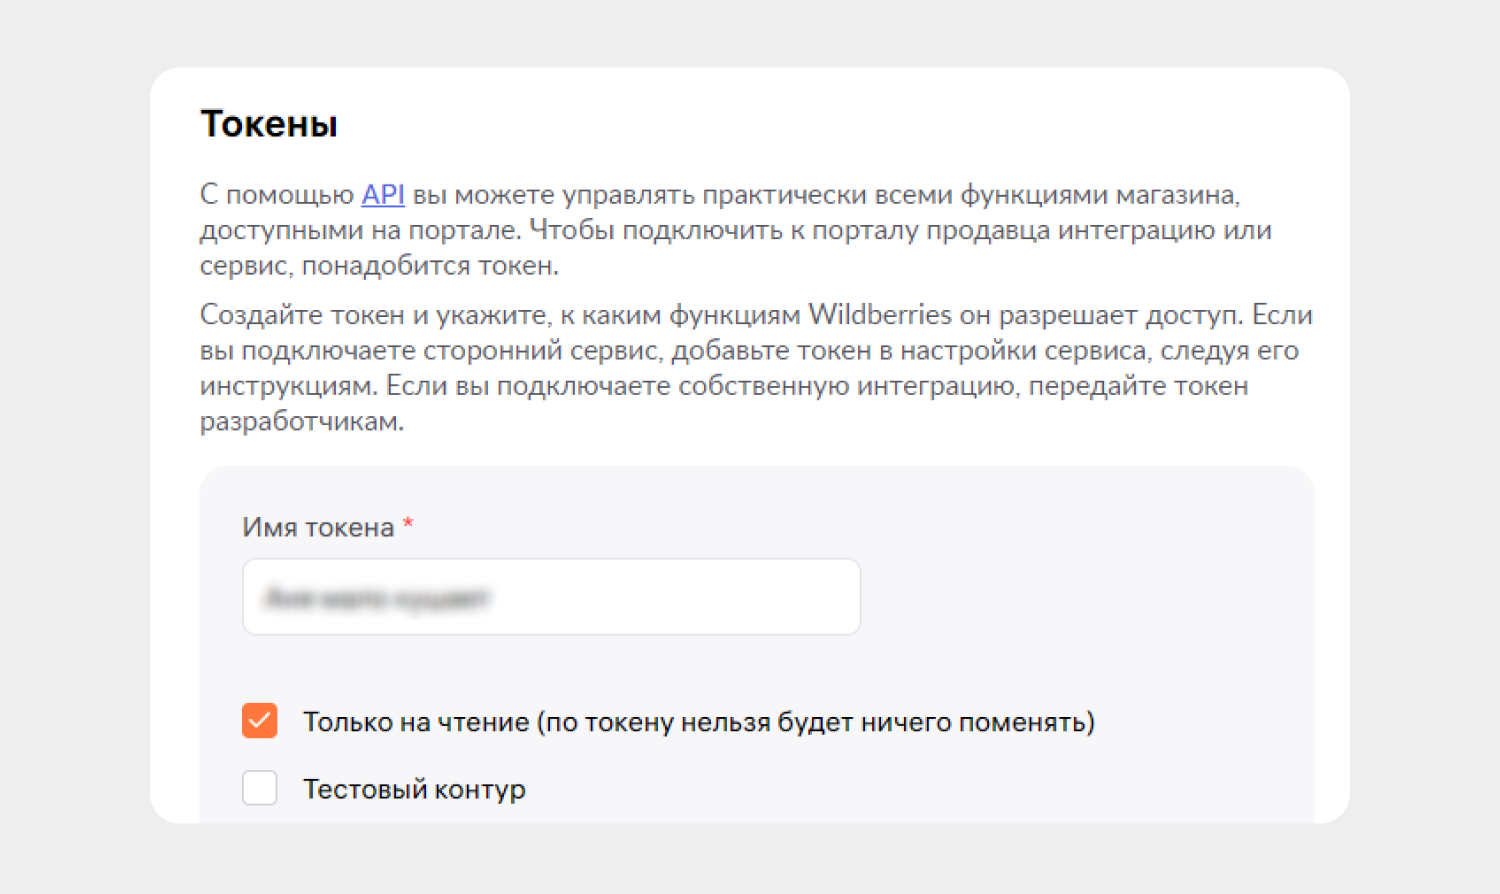Image resolution: width=1500 pixels, height=894 pixels.
Task: Click the 'Тестовый контур' label text
Action: click(x=414, y=789)
